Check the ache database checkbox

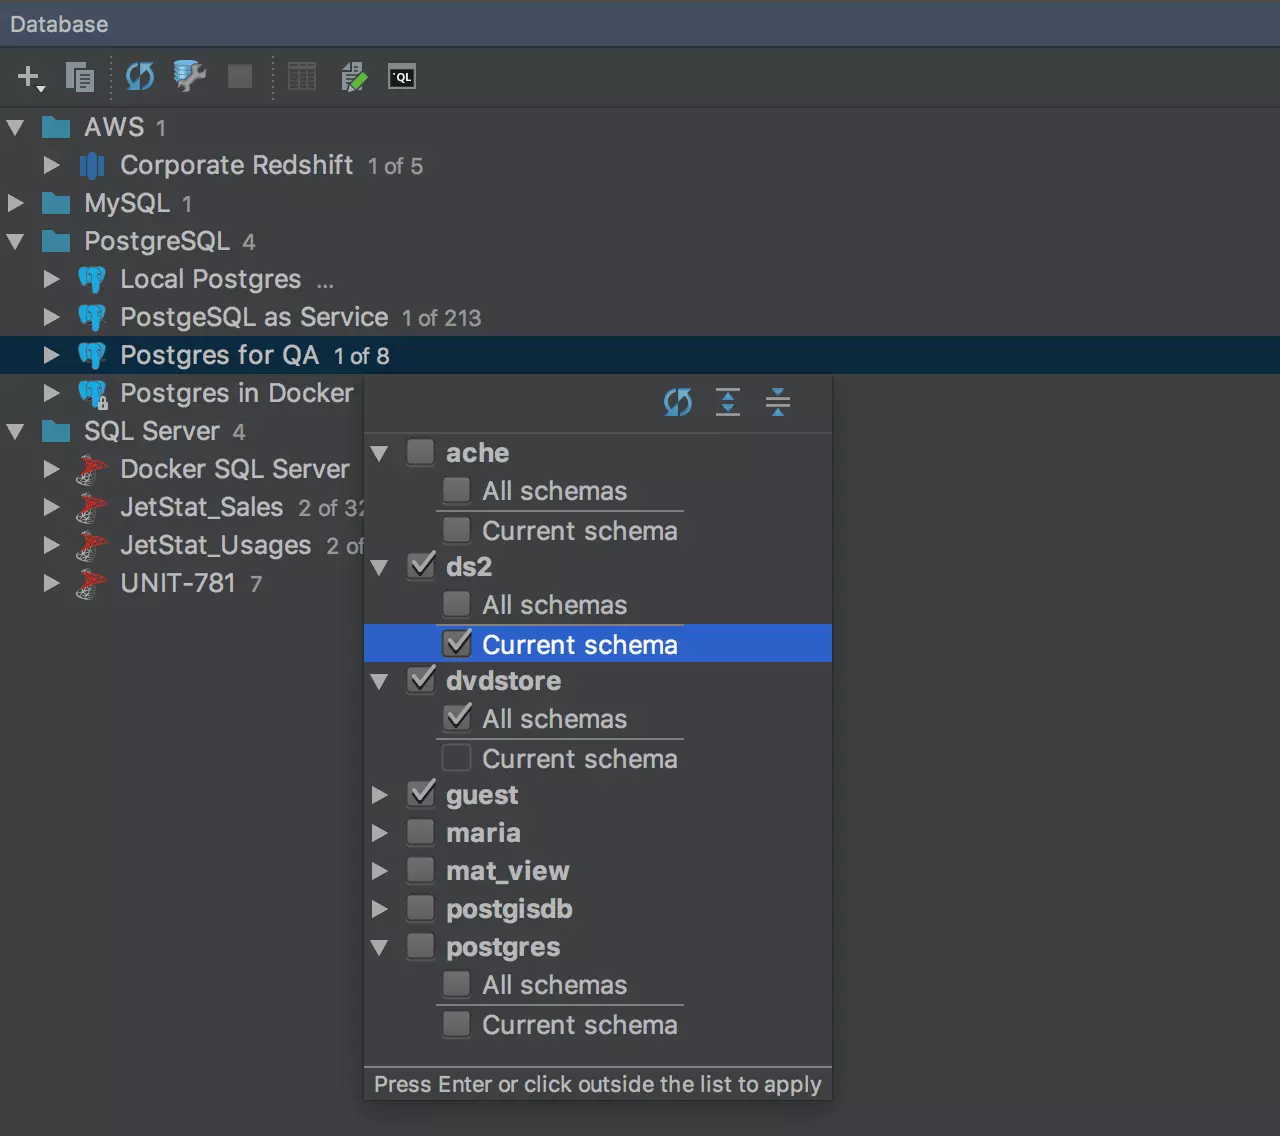point(421,453)
